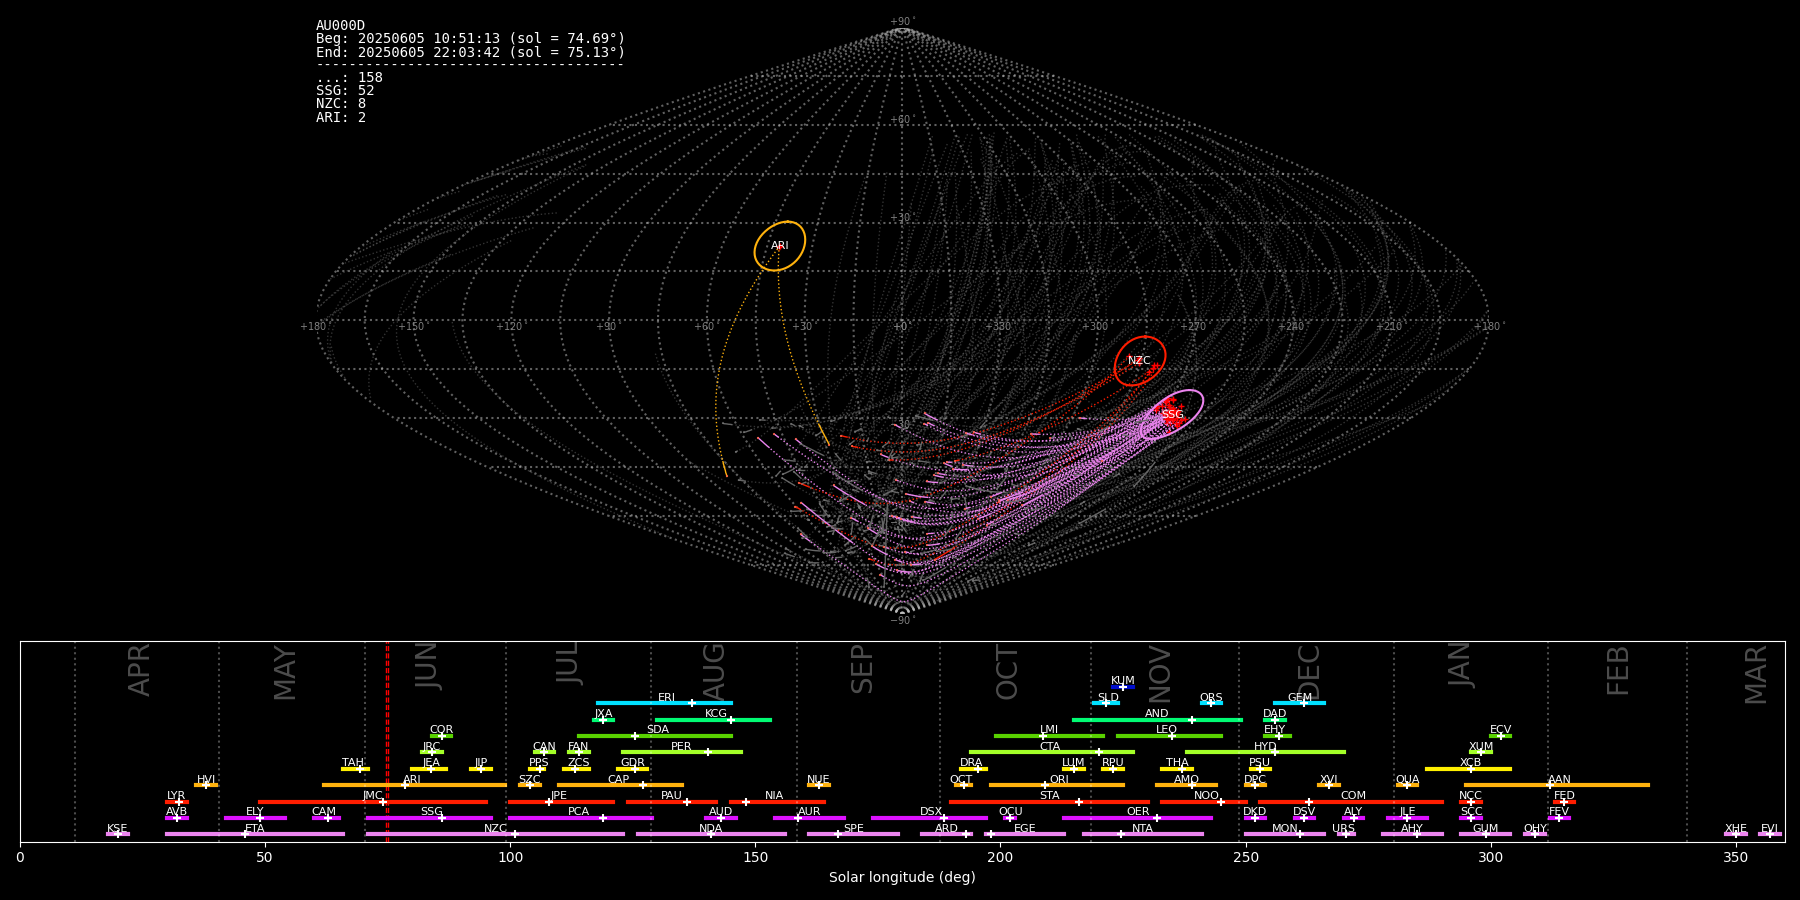Click the DEC month label in timeline
This screenshot has height=900, width=1800.
1309,672
